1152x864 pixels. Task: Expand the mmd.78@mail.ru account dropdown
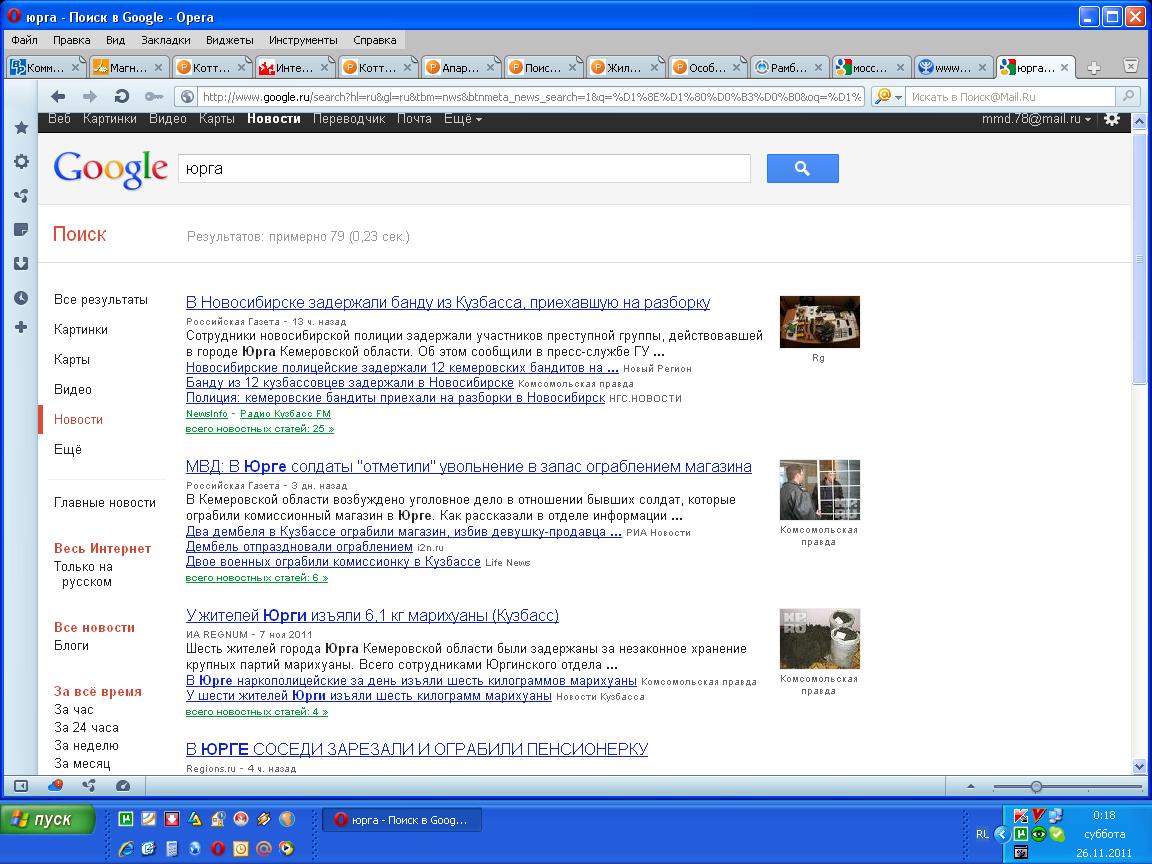coord(1039,119)
